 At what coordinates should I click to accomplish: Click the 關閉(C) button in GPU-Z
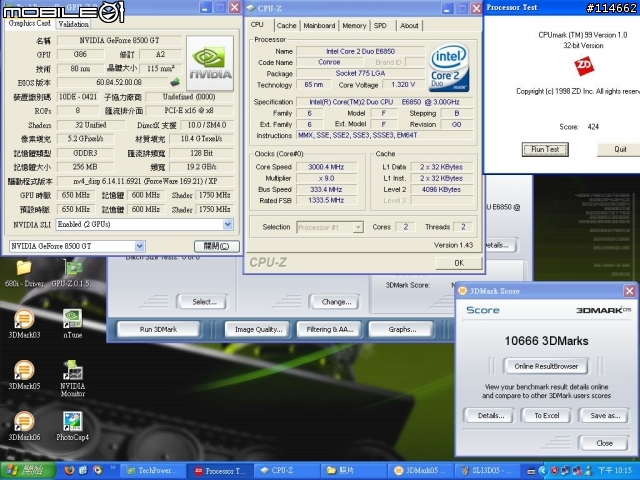(216, 246)
